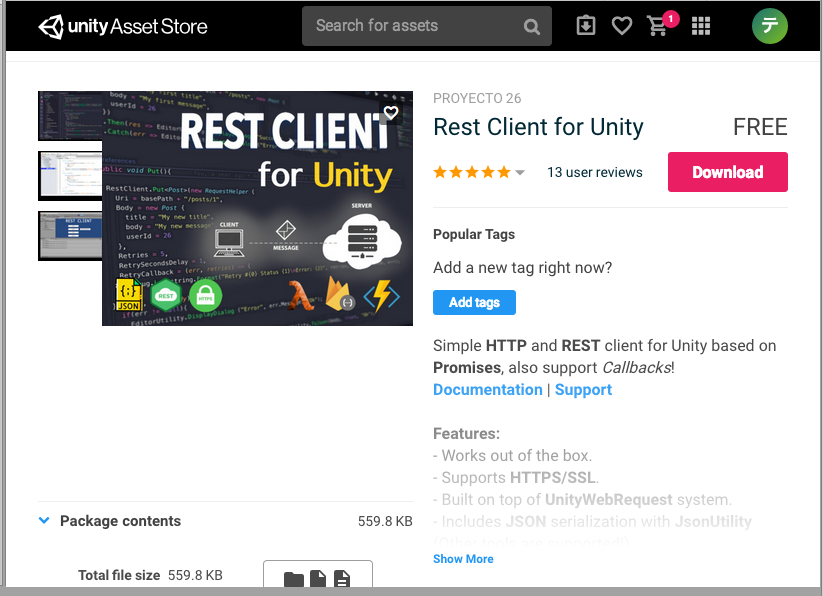The height and width of the screenshot is (596, 823).
Task: Open the Support link
Action: (x=583, y=390)
